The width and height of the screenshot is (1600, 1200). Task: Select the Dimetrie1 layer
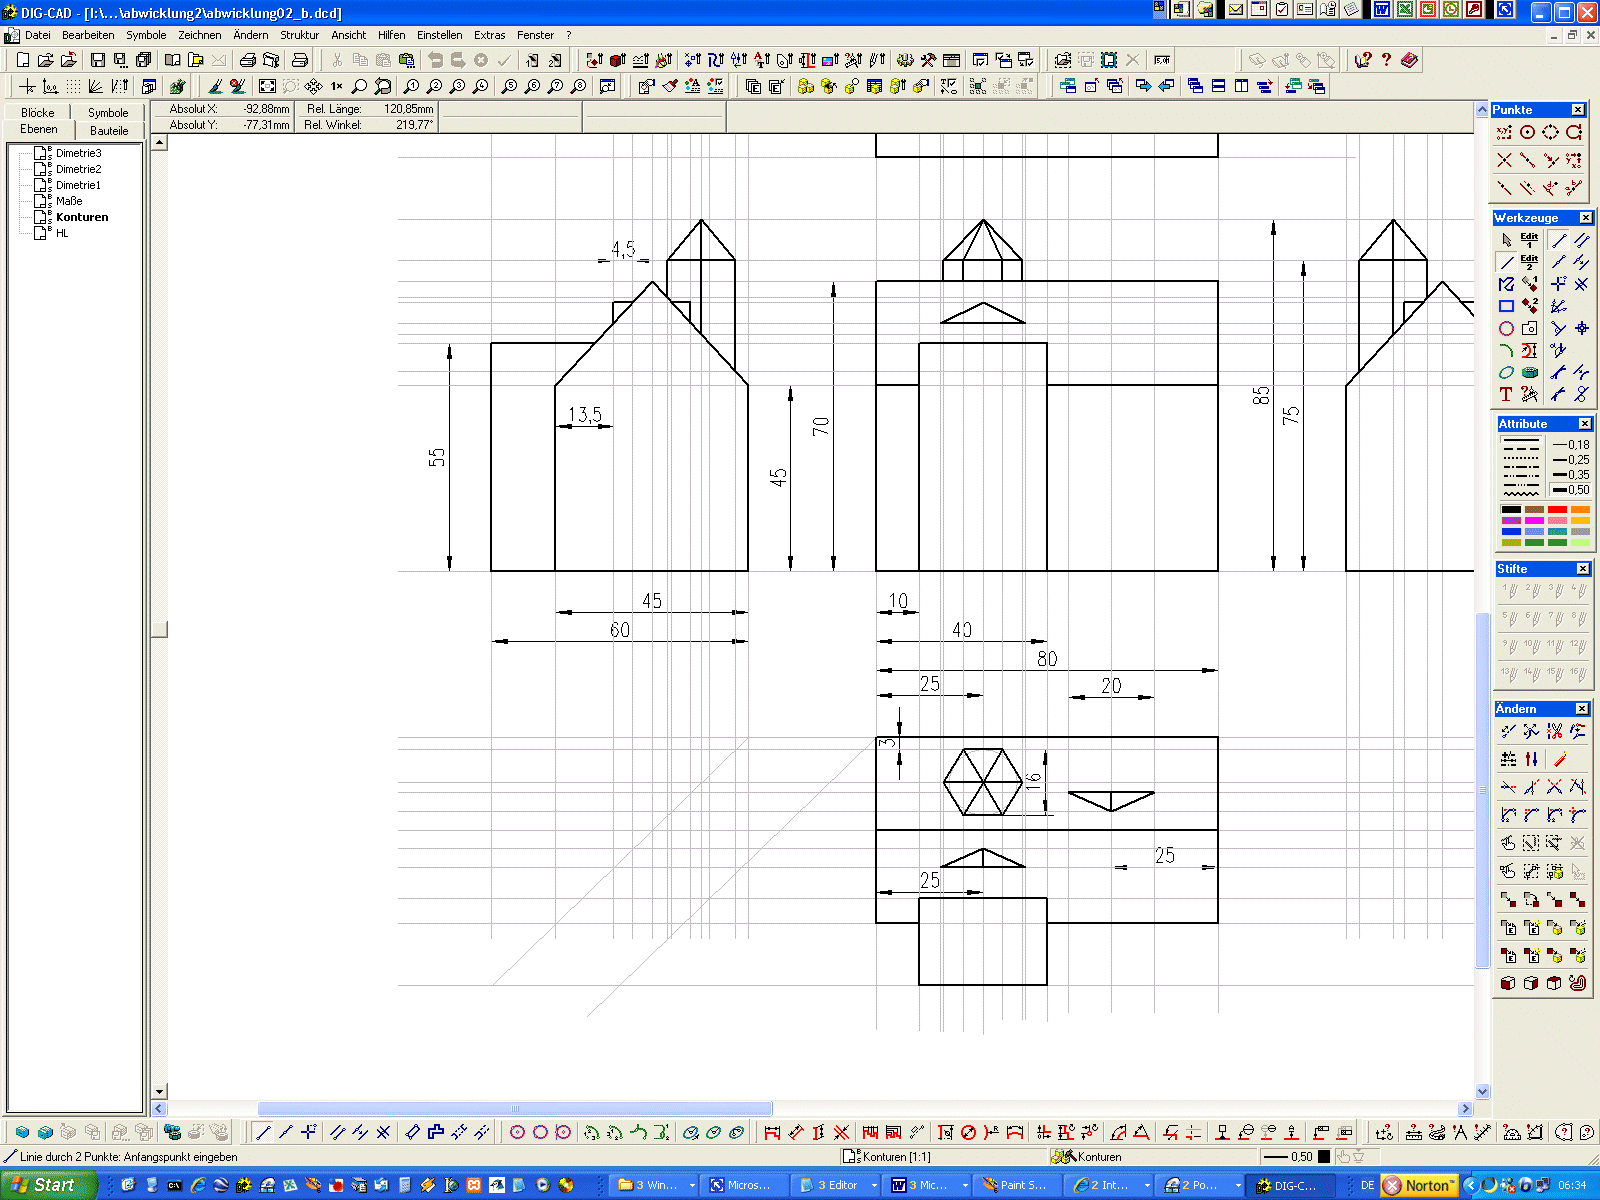78,185
